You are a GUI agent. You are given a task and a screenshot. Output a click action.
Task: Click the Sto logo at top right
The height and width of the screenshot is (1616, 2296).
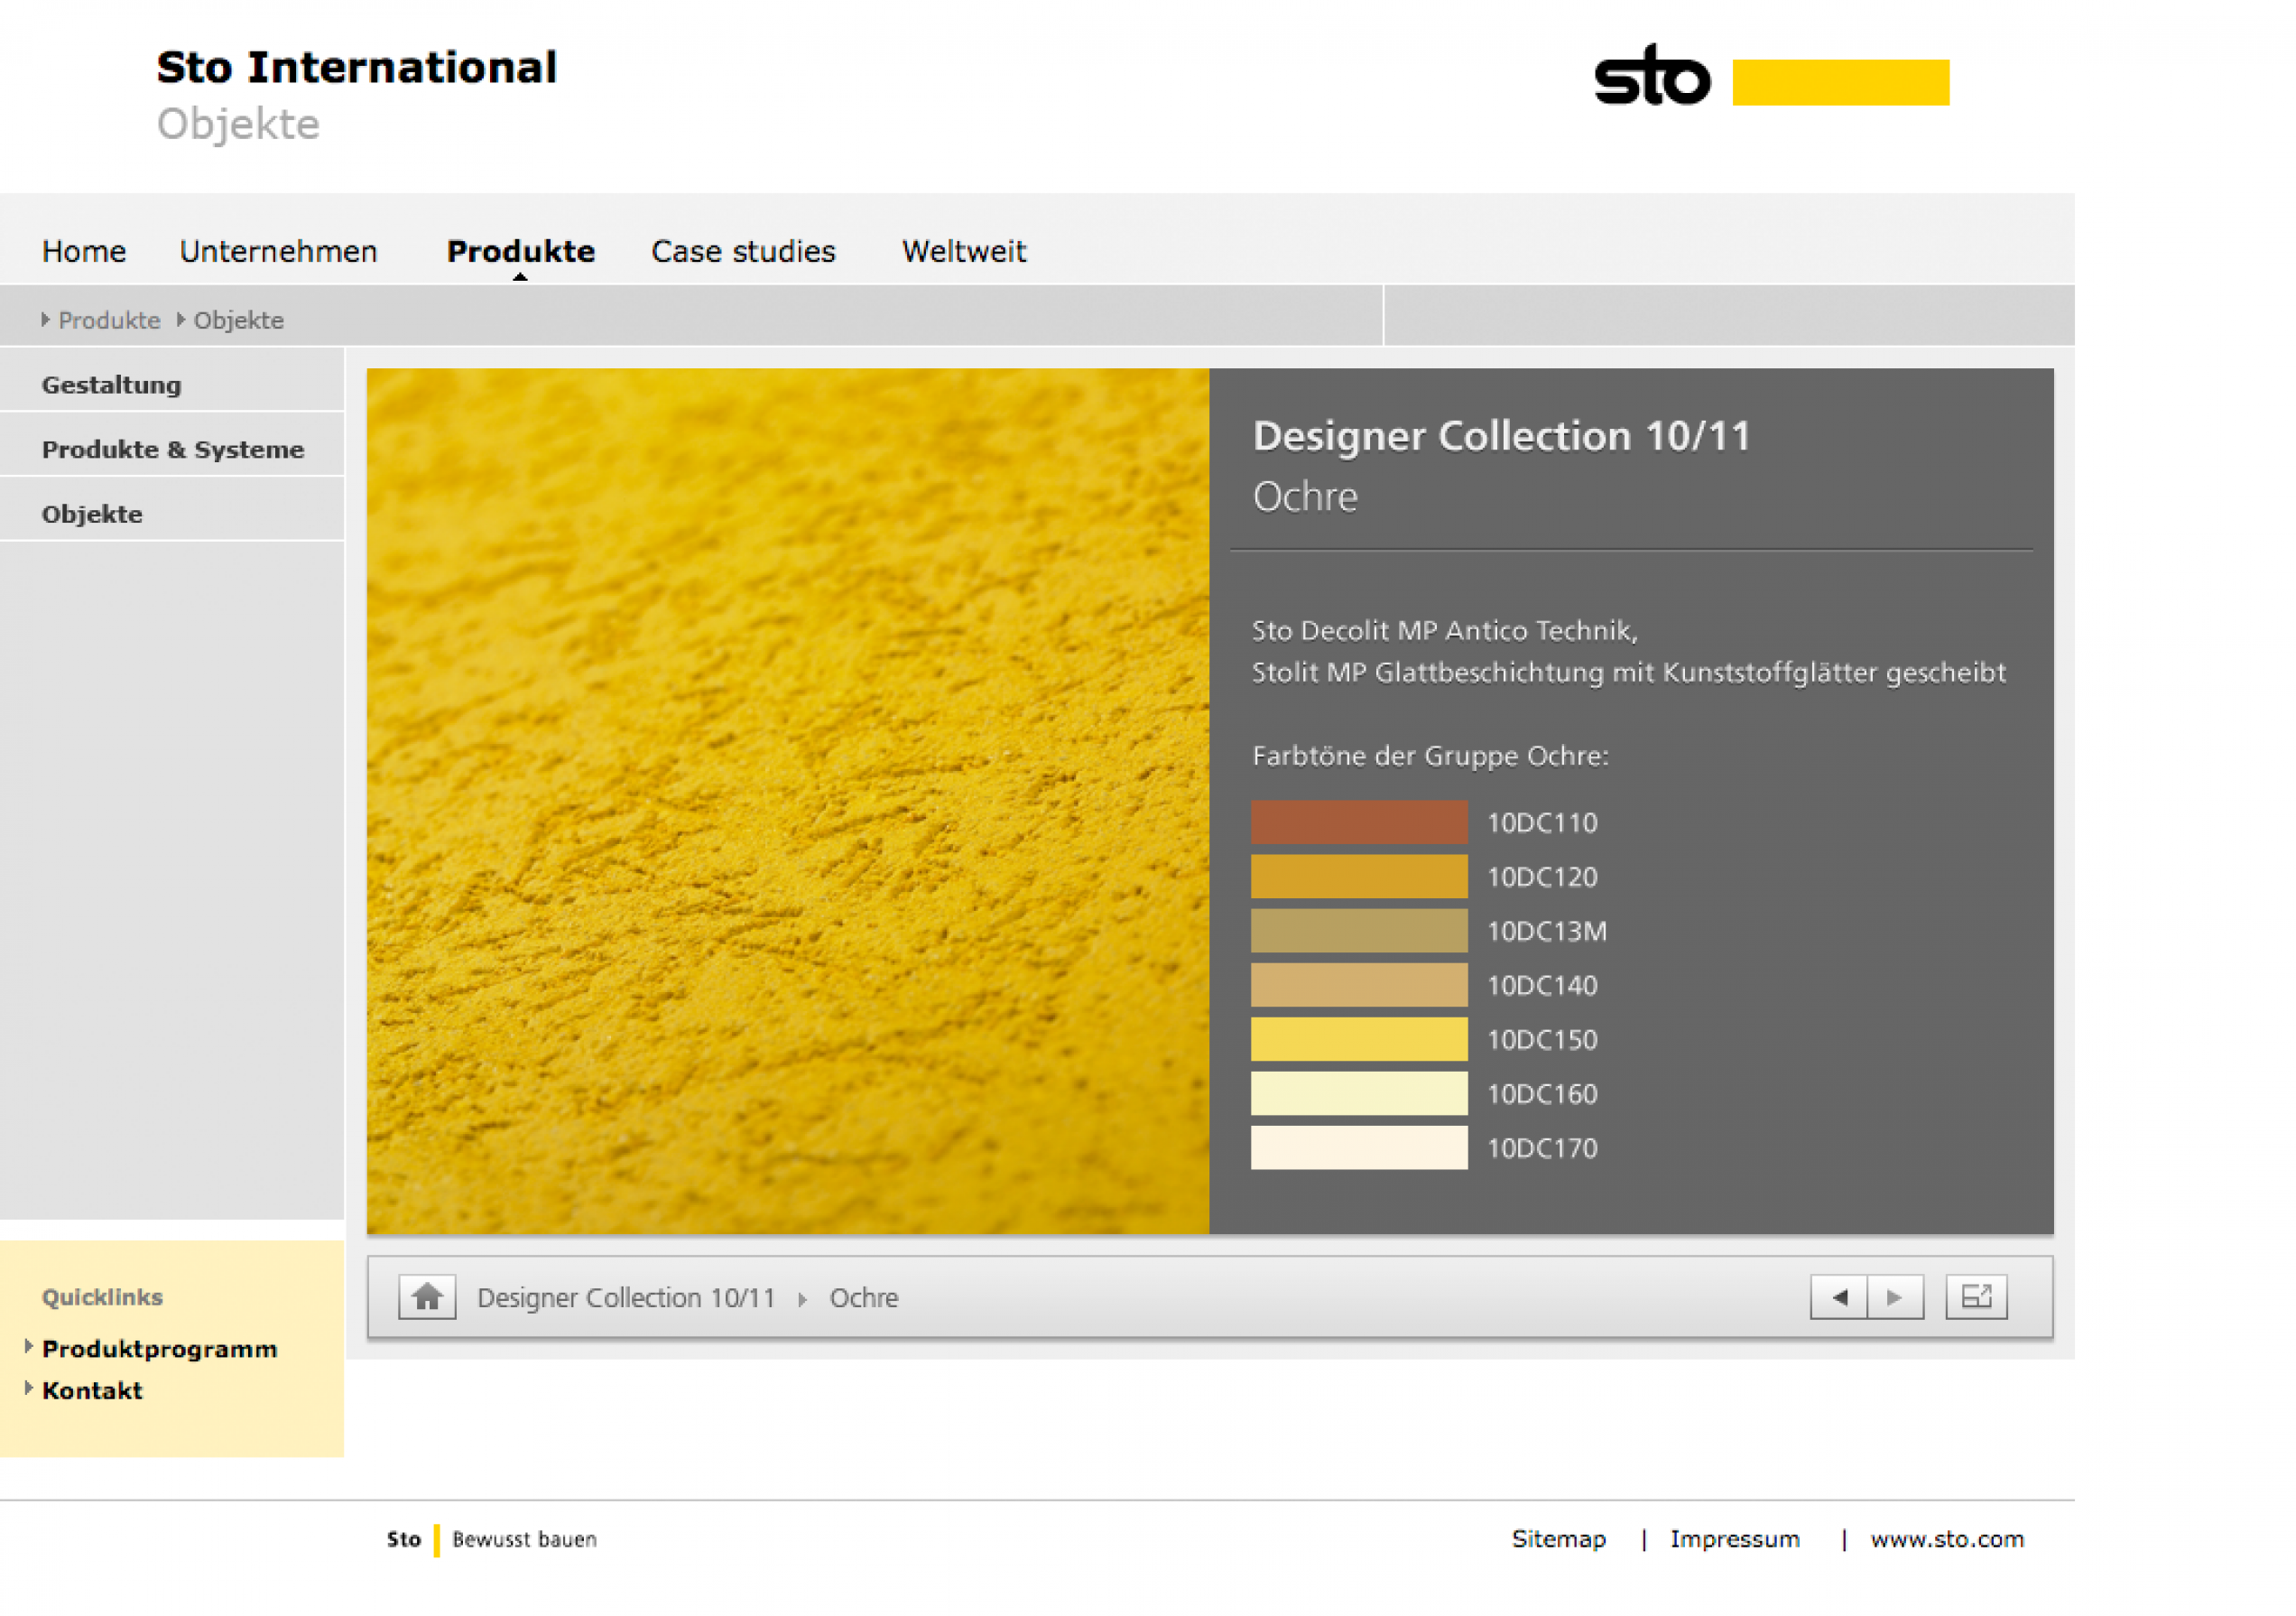[1651, 77]
